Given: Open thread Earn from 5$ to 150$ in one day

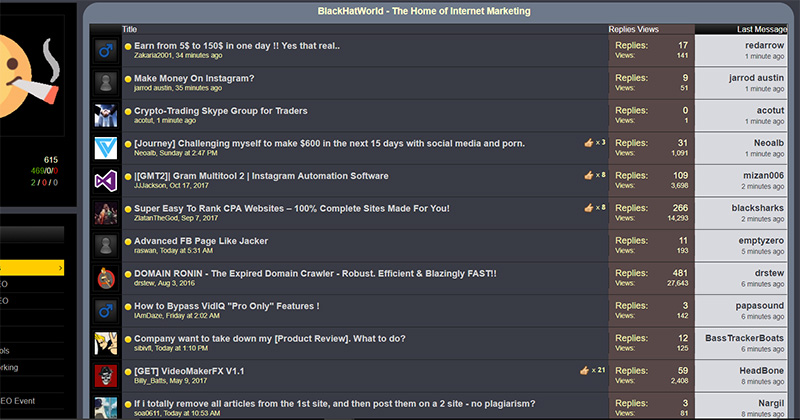Looking at the screenshot, I should 237,46.
